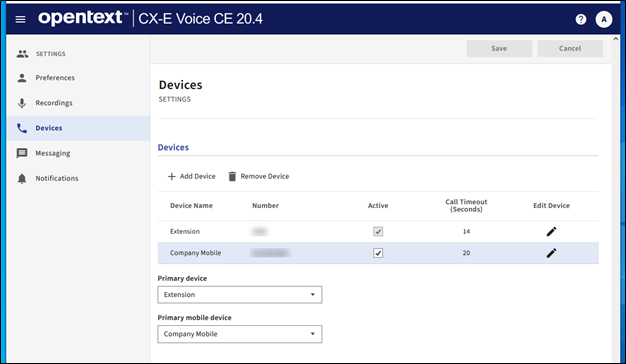Screen dimensions: 626x364
Task: Open the help question mark icon
Action: [581, 19]
